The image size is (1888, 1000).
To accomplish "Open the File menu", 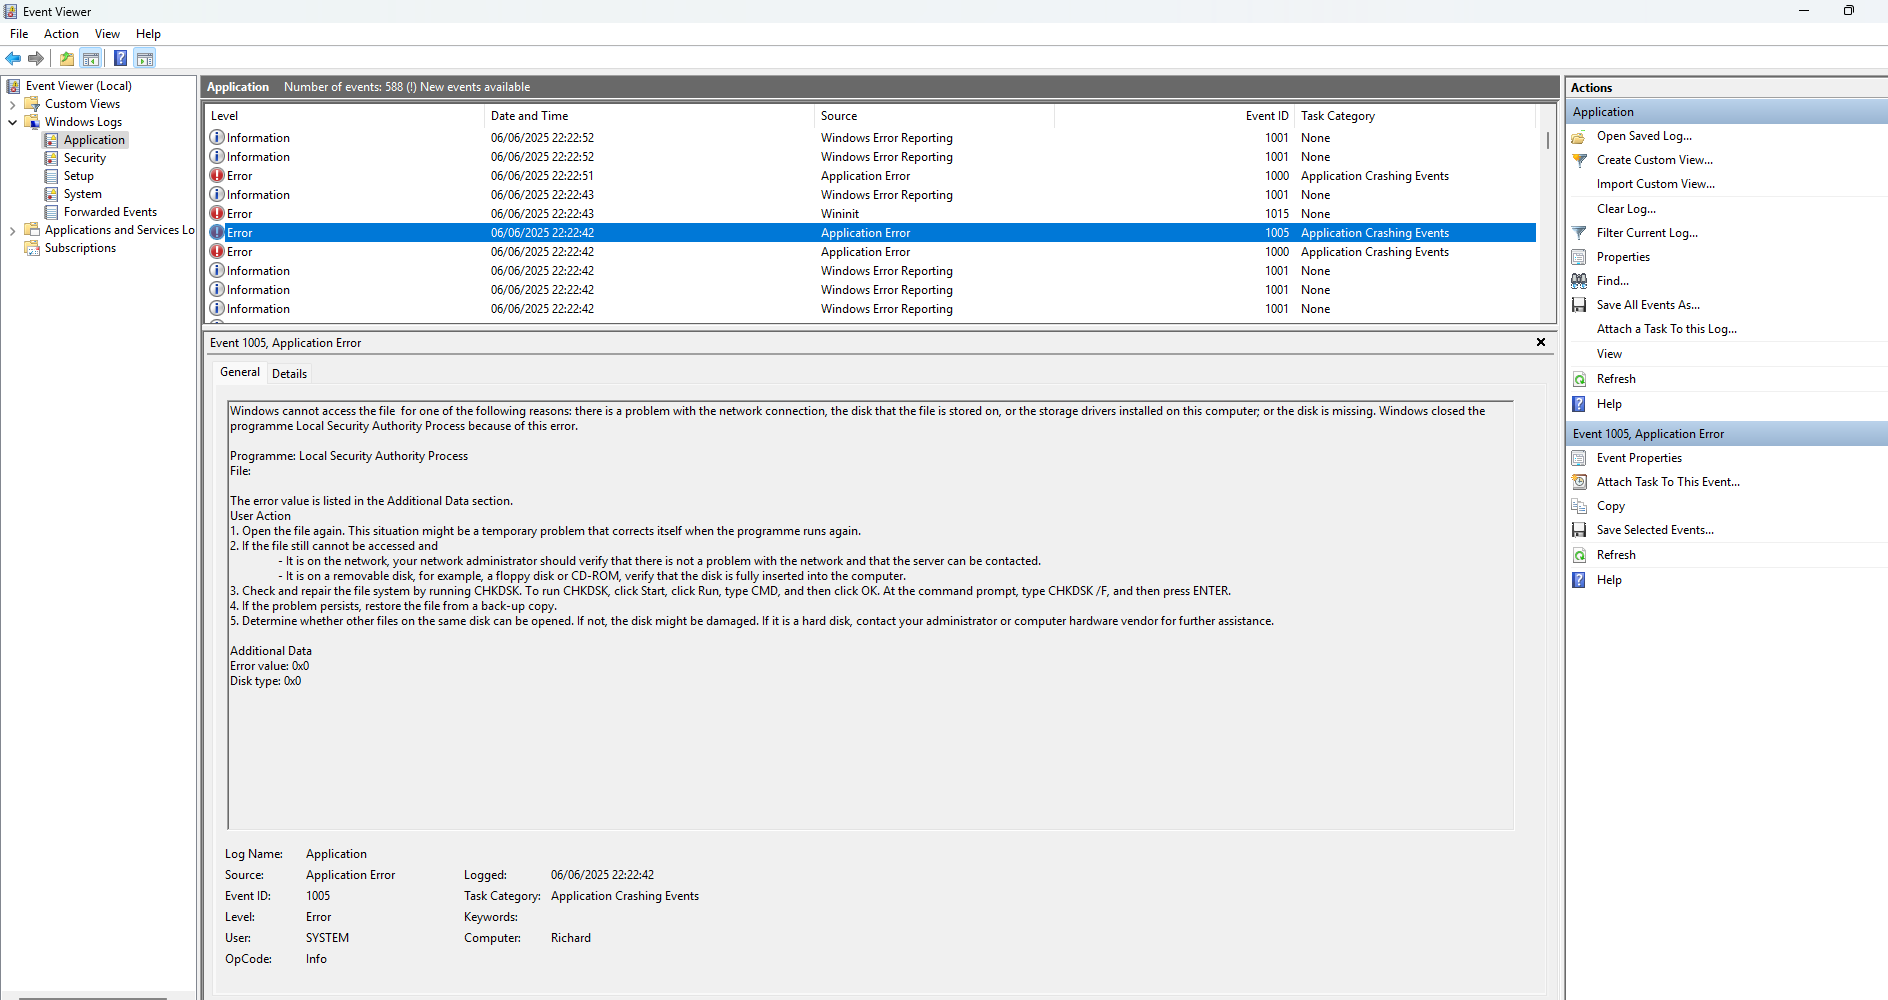I will click(19, 34).
